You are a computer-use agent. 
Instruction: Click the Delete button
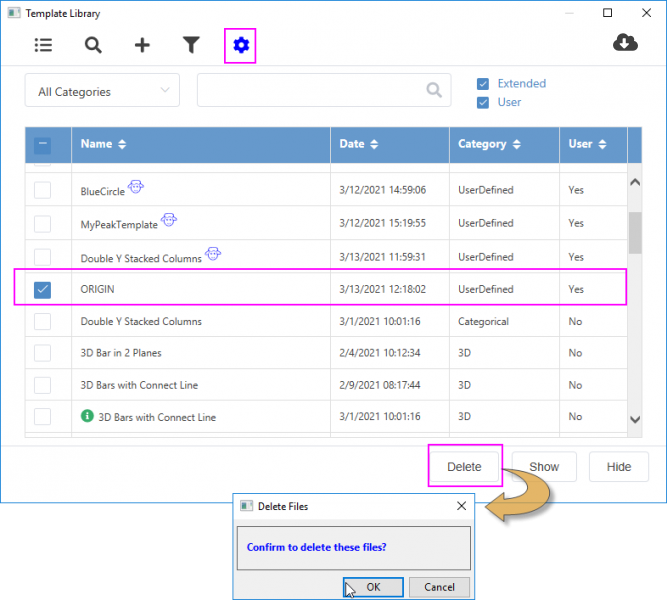pyautogui.click(x=464, y=467)
